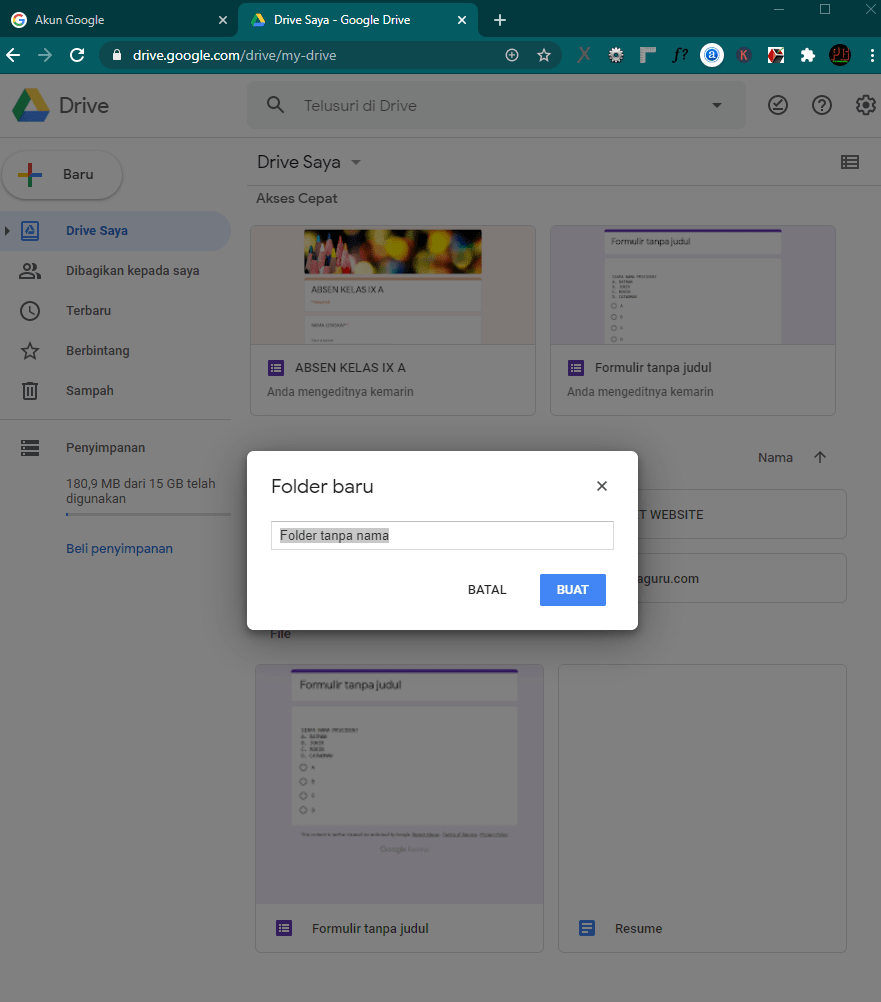Open the folder ending in aguru.com
Viewport: 881px width, 1002px height.
click(742, 578)
